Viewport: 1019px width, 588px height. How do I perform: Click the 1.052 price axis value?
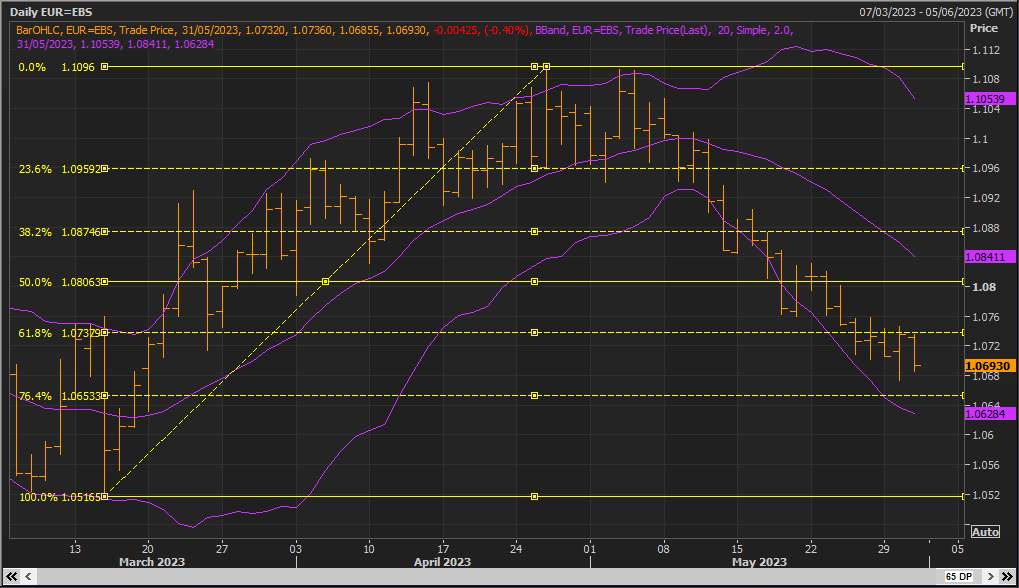985,495
